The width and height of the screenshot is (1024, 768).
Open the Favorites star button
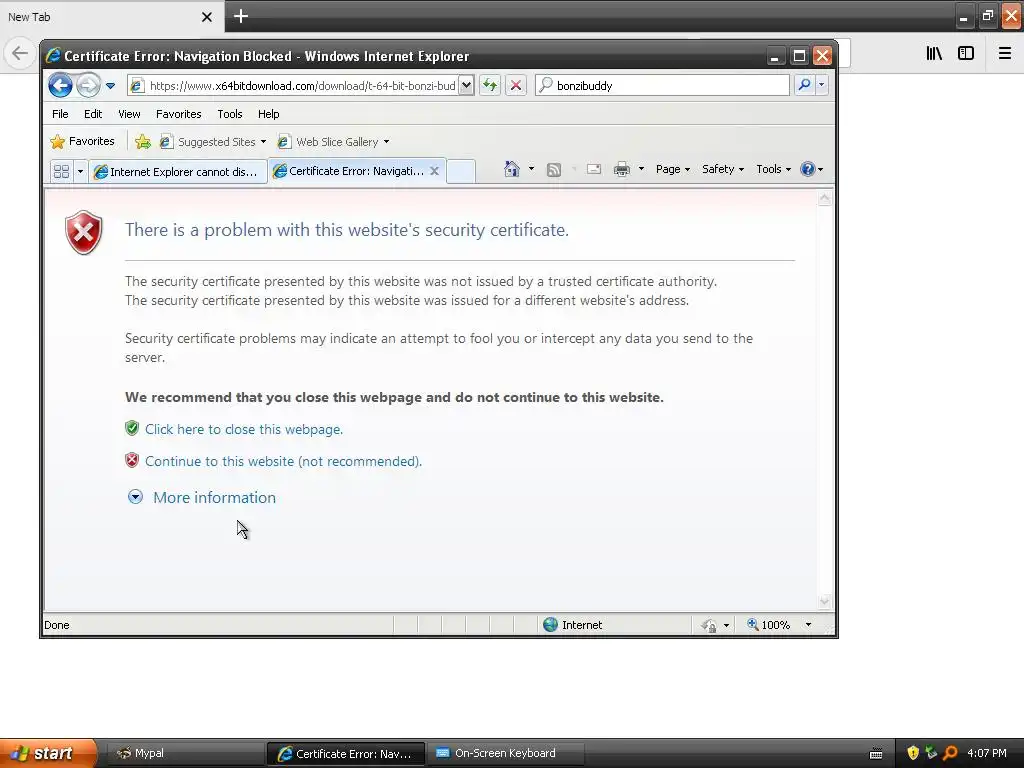(82, 141)
